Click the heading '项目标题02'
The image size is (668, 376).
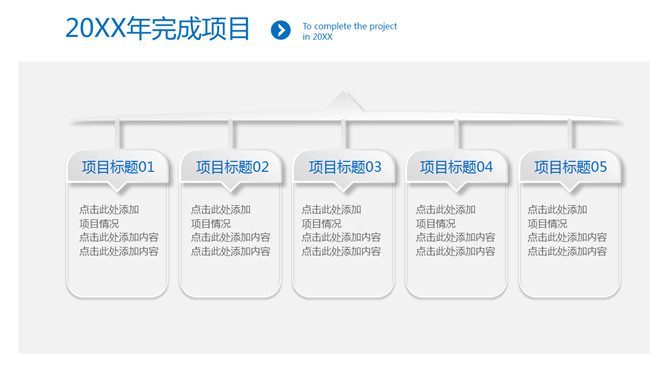(233, 167)
